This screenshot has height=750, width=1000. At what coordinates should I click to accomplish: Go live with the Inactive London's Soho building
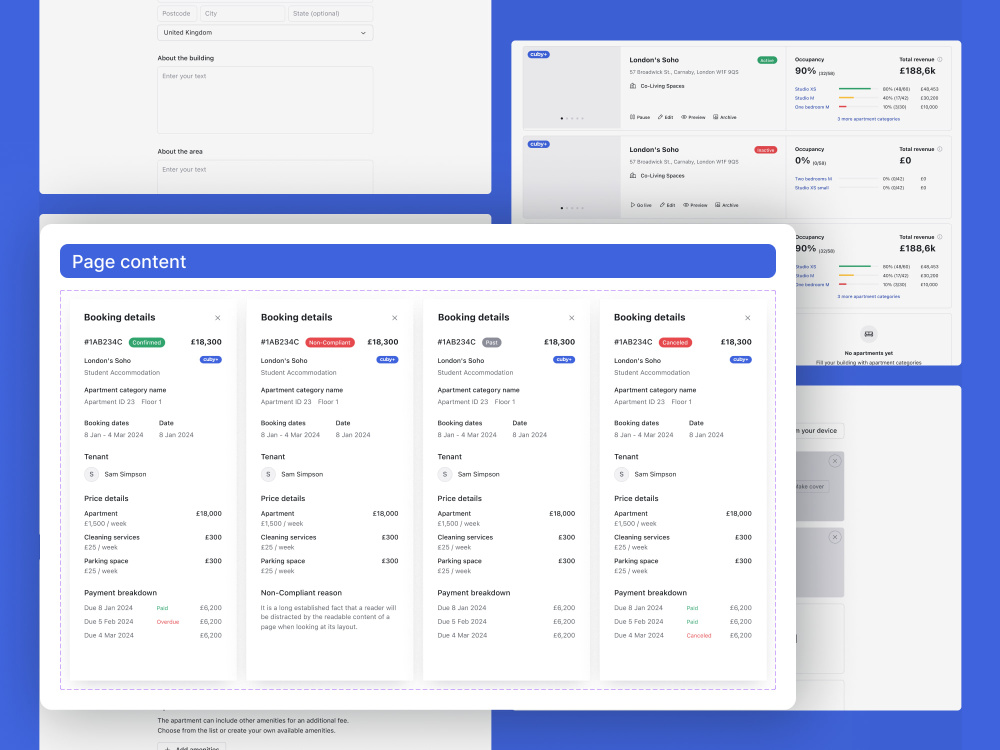(641, 205)
